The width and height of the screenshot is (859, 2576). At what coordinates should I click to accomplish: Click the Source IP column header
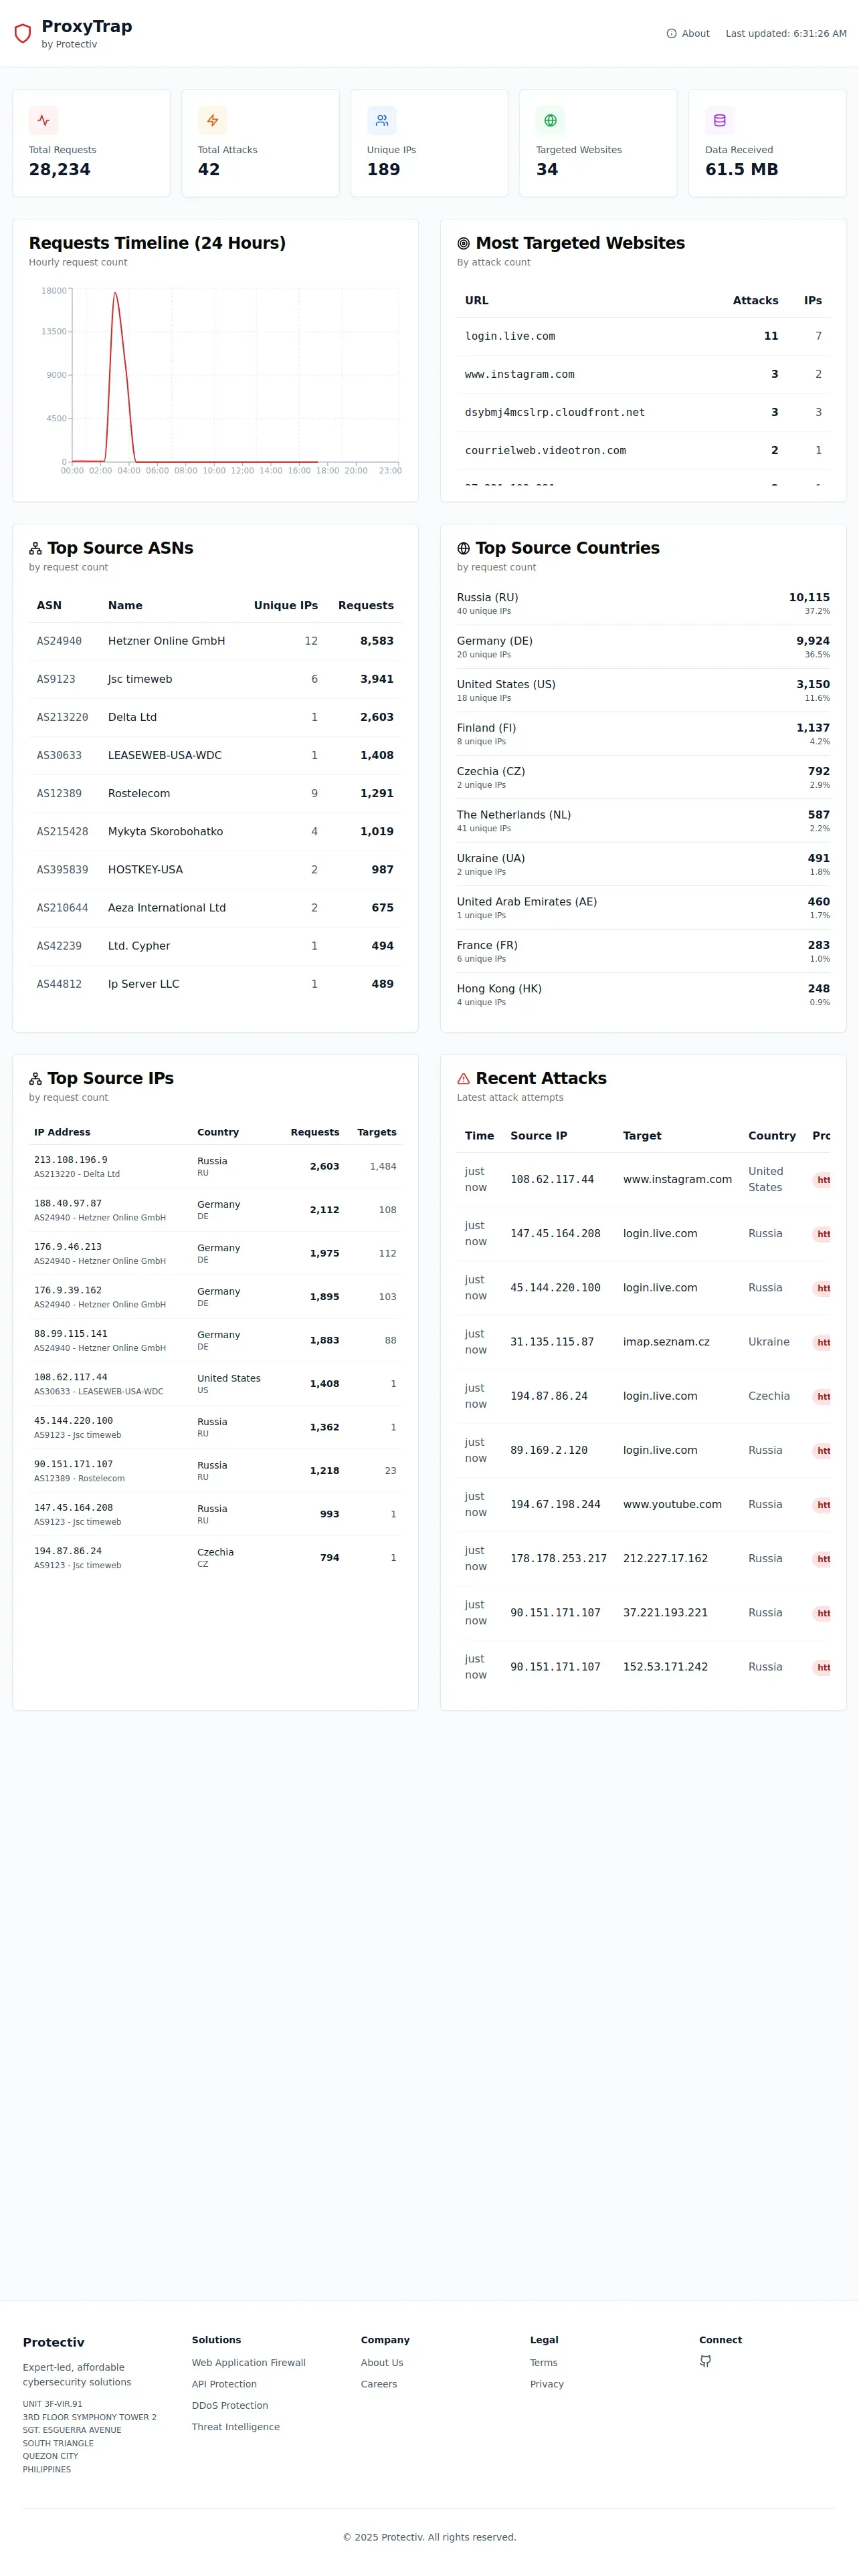pyautogui.click(x=539, y=1135)
